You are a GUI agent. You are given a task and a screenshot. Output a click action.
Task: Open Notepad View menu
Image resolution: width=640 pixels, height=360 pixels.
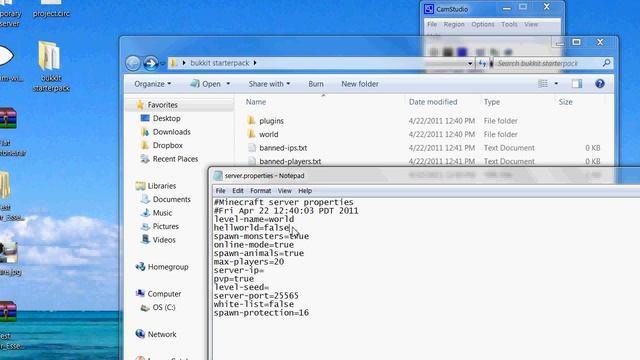tap(284, 191)
